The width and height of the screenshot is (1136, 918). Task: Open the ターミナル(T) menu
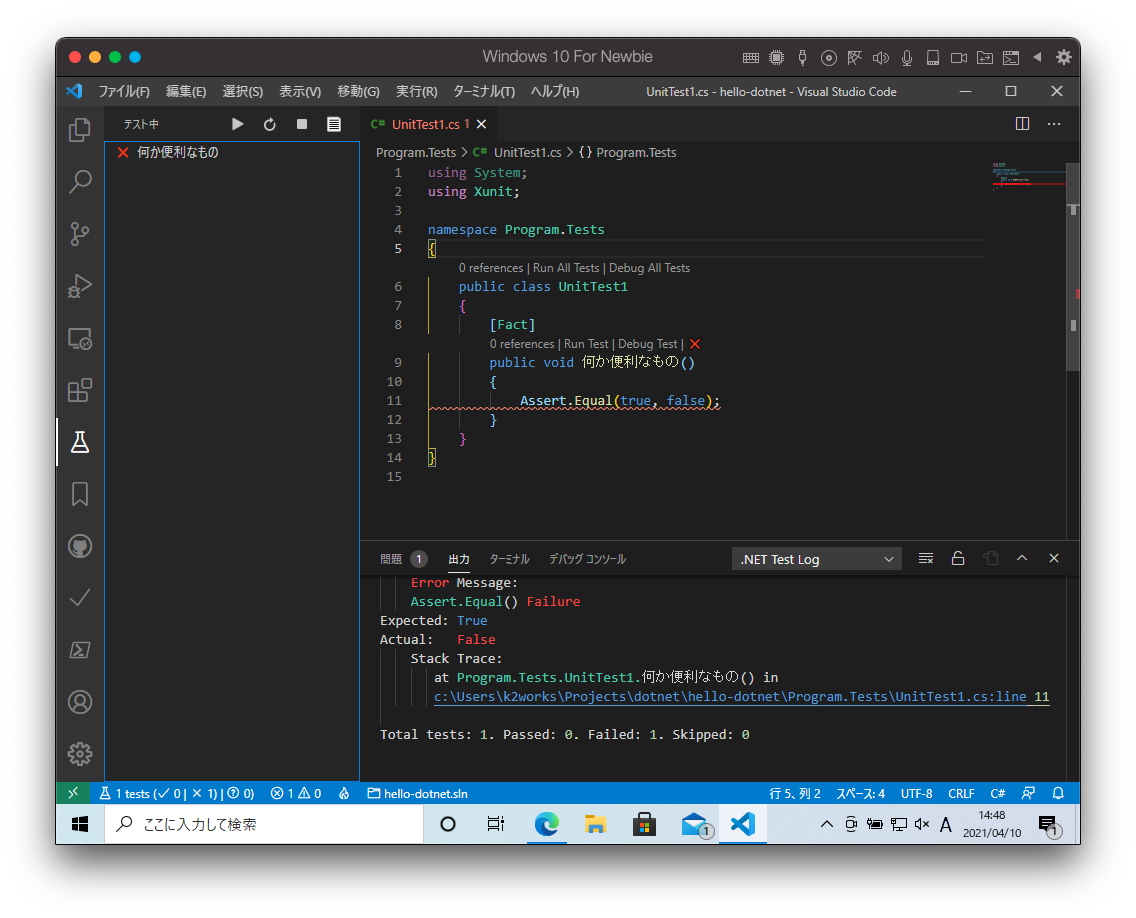[x=484, y=91]
